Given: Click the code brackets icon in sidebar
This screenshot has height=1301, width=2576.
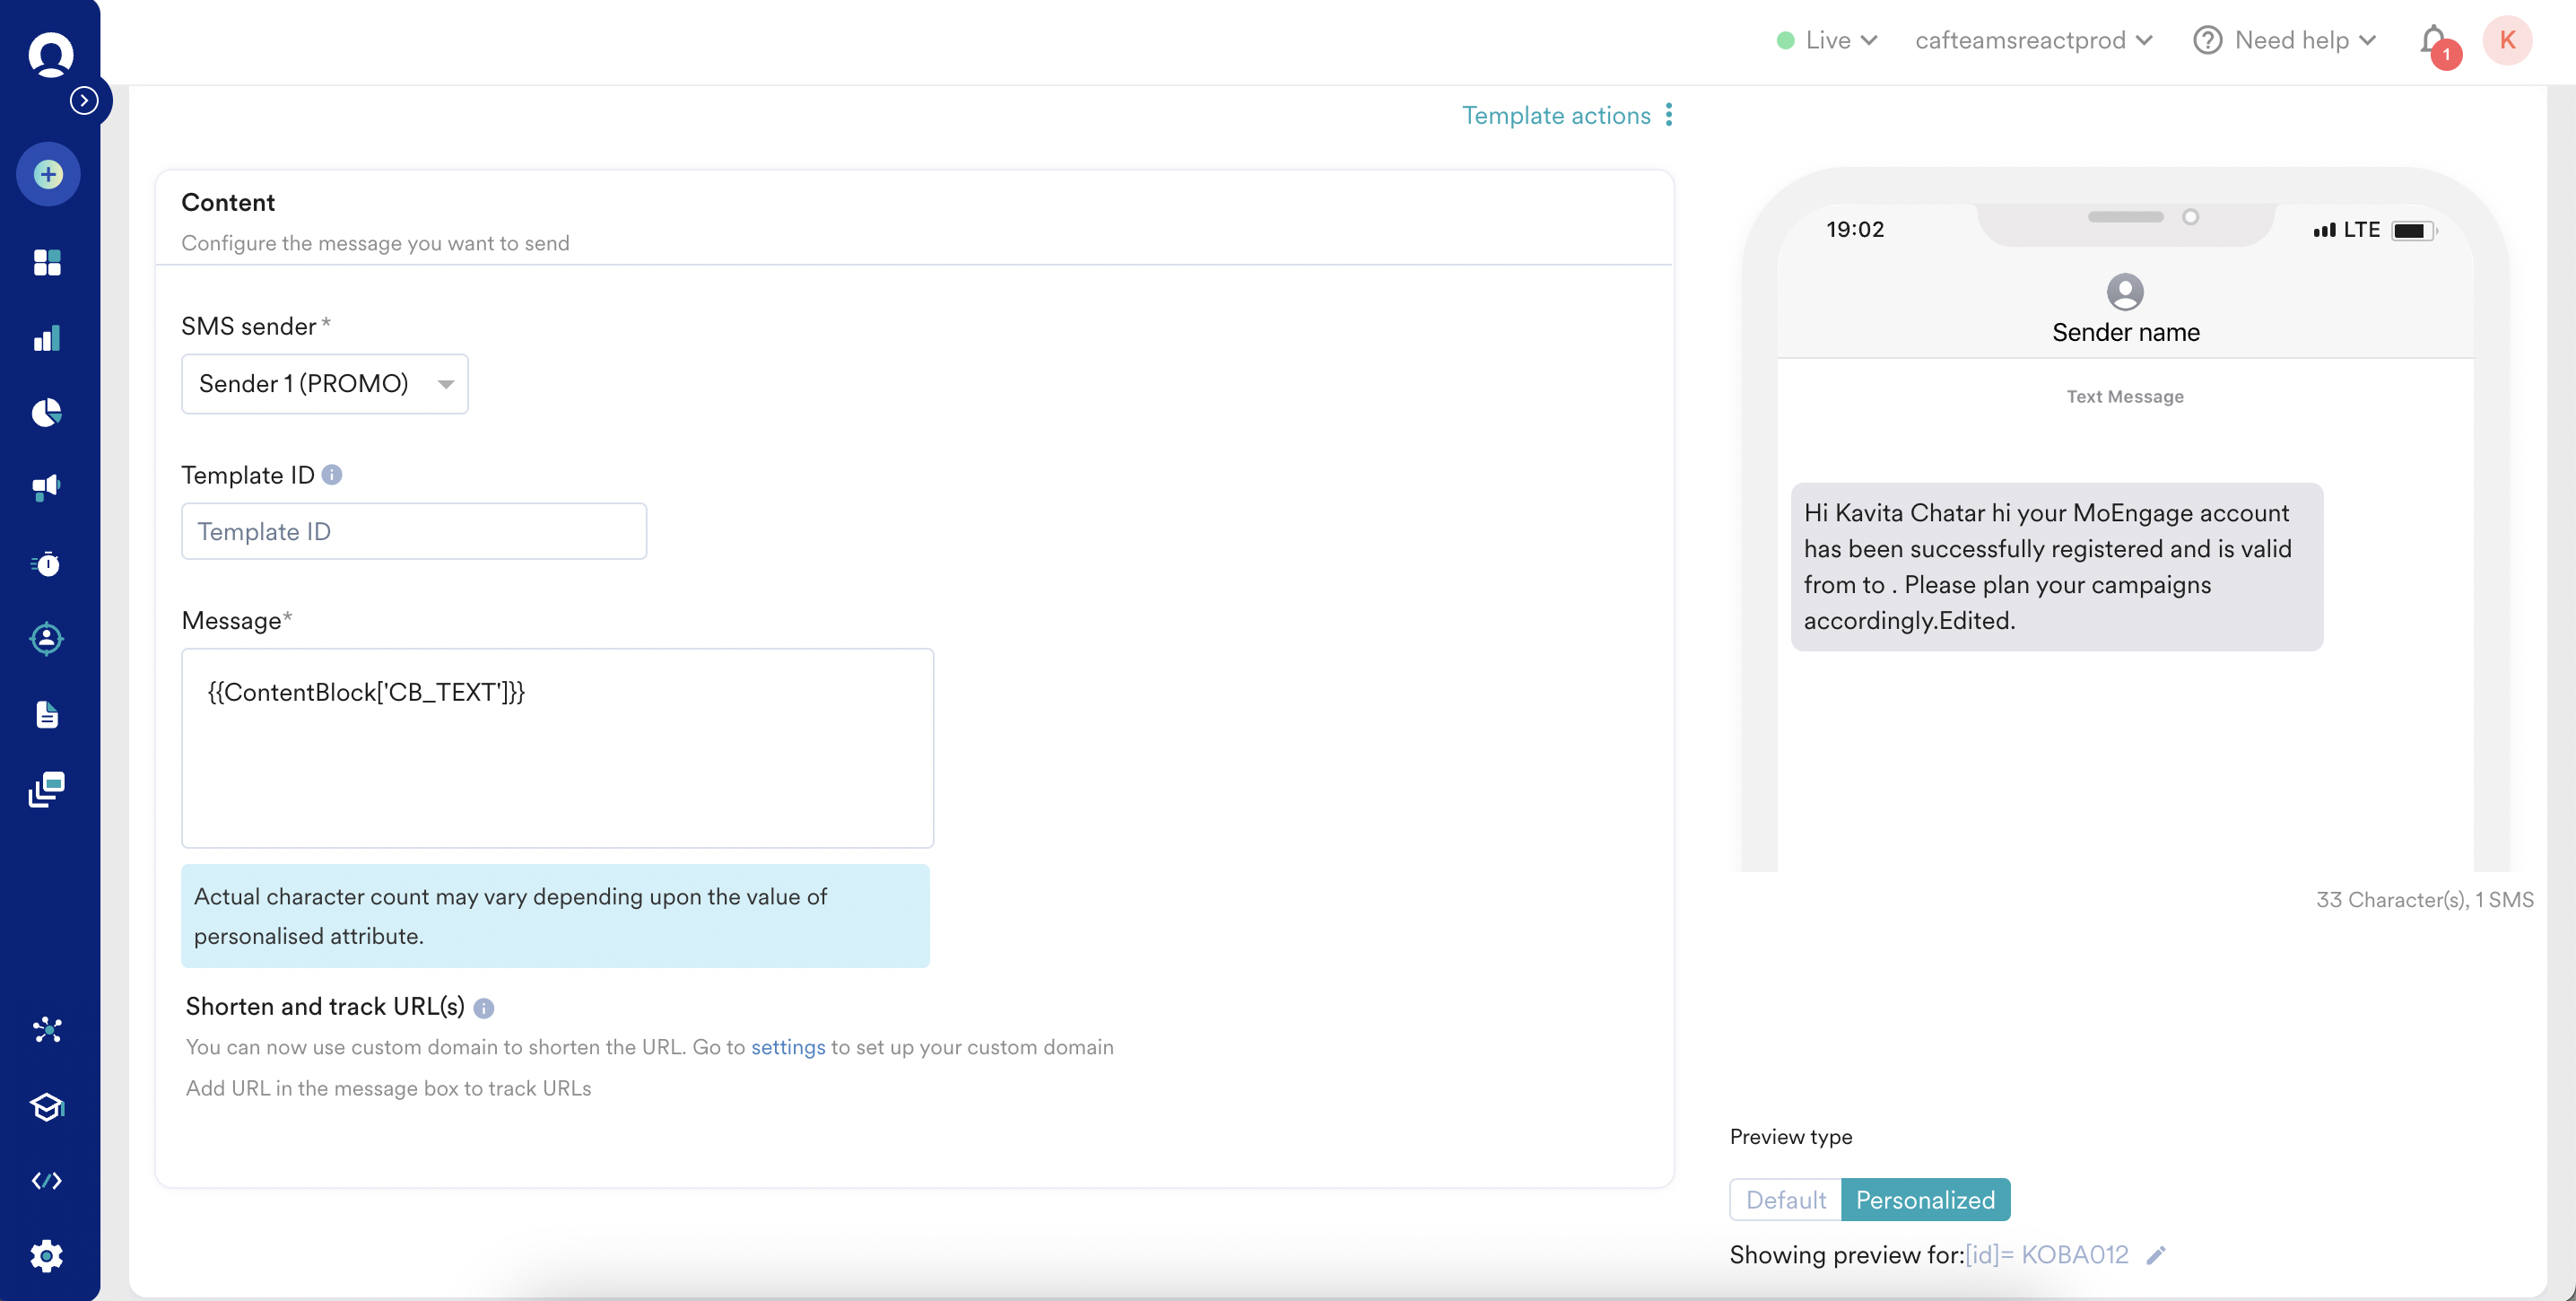Looking at the screenshot, I should [47, 1181].
